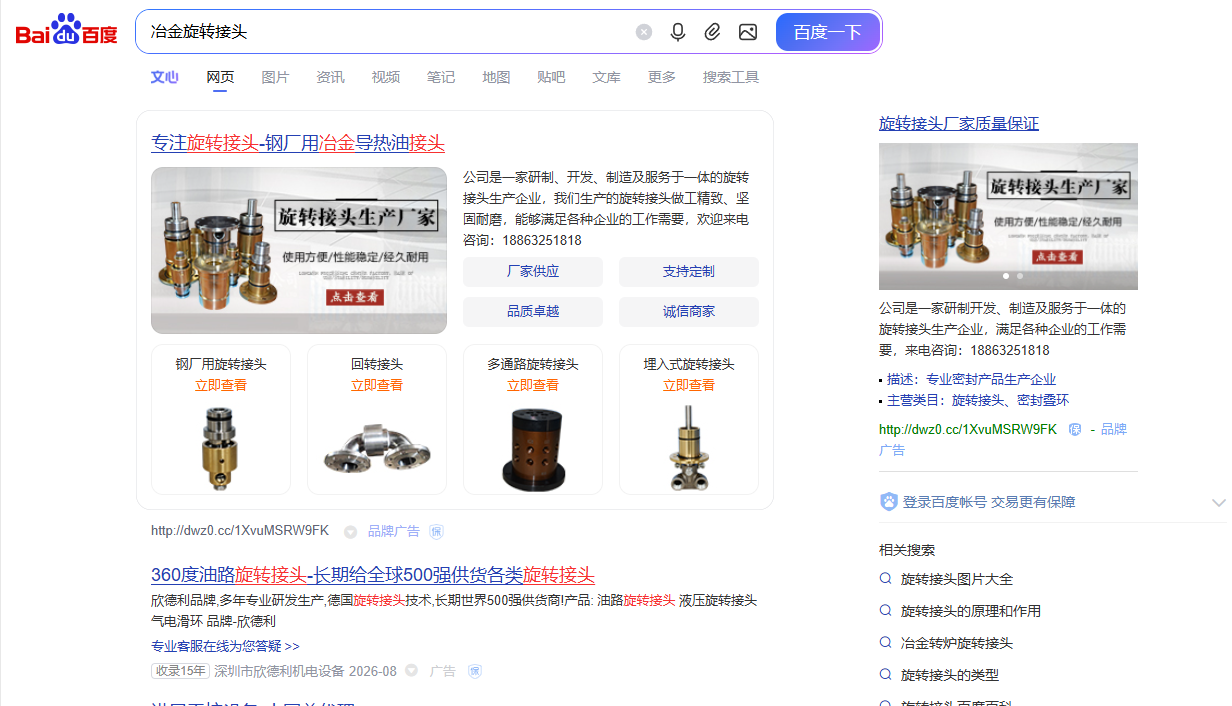Click the large 旋转接头生产厂家 ad banner image

(x=299, y=250)
